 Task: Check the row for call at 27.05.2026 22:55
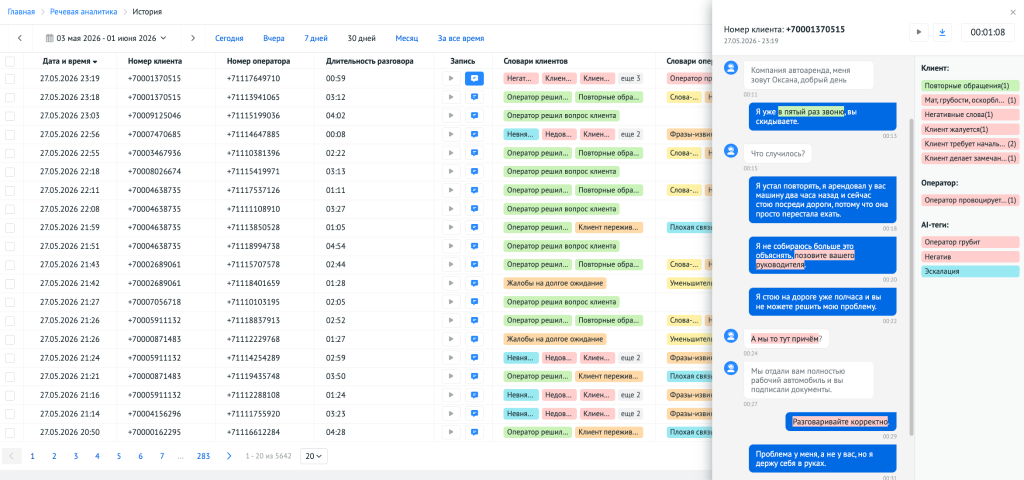pyautogui.click(x=10, y=153)
